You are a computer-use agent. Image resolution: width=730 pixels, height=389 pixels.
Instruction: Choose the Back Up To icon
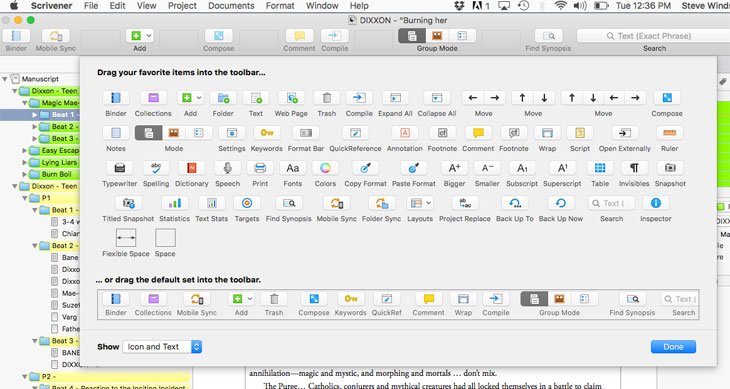pyautogui.click(x=514, y=203)
